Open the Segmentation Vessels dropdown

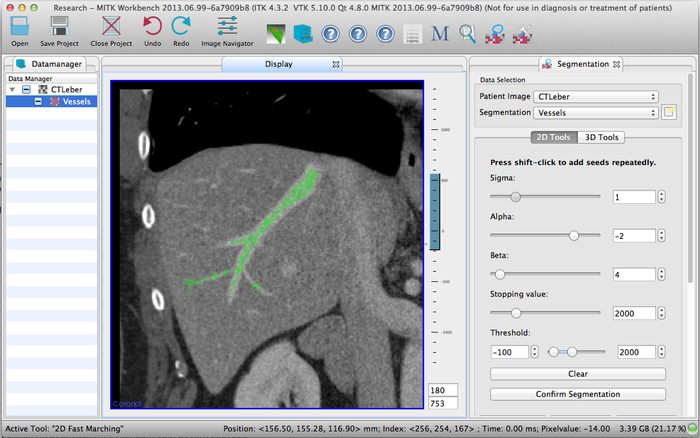596,113
